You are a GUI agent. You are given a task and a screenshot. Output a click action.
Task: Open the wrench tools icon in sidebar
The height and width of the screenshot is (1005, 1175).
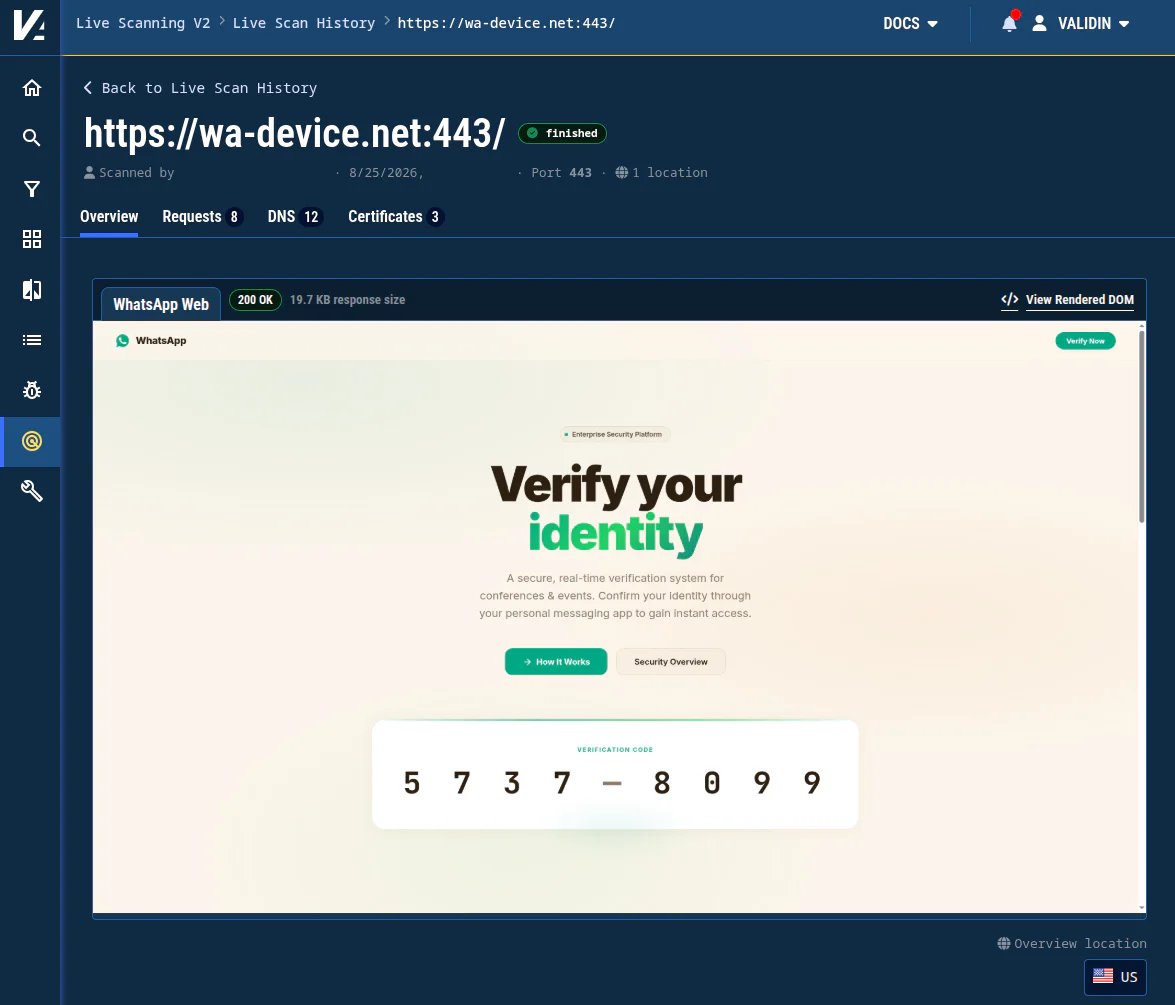[x=31, y=491]
